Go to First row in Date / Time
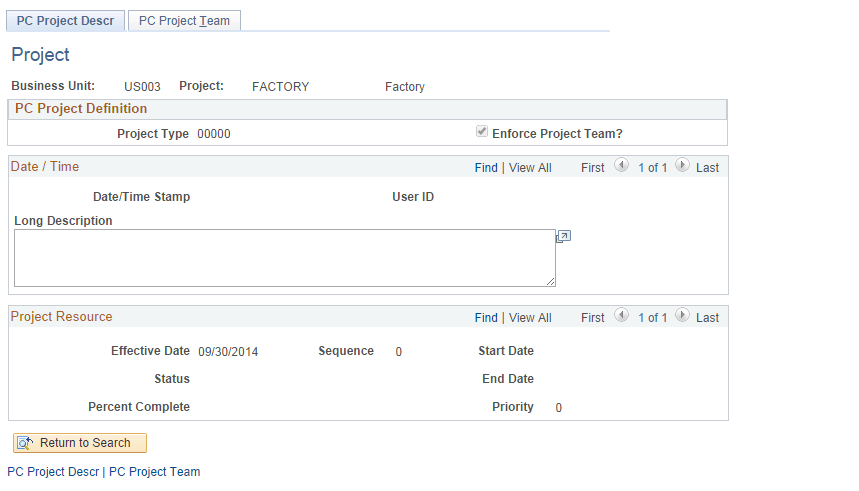 click(593, 168)
